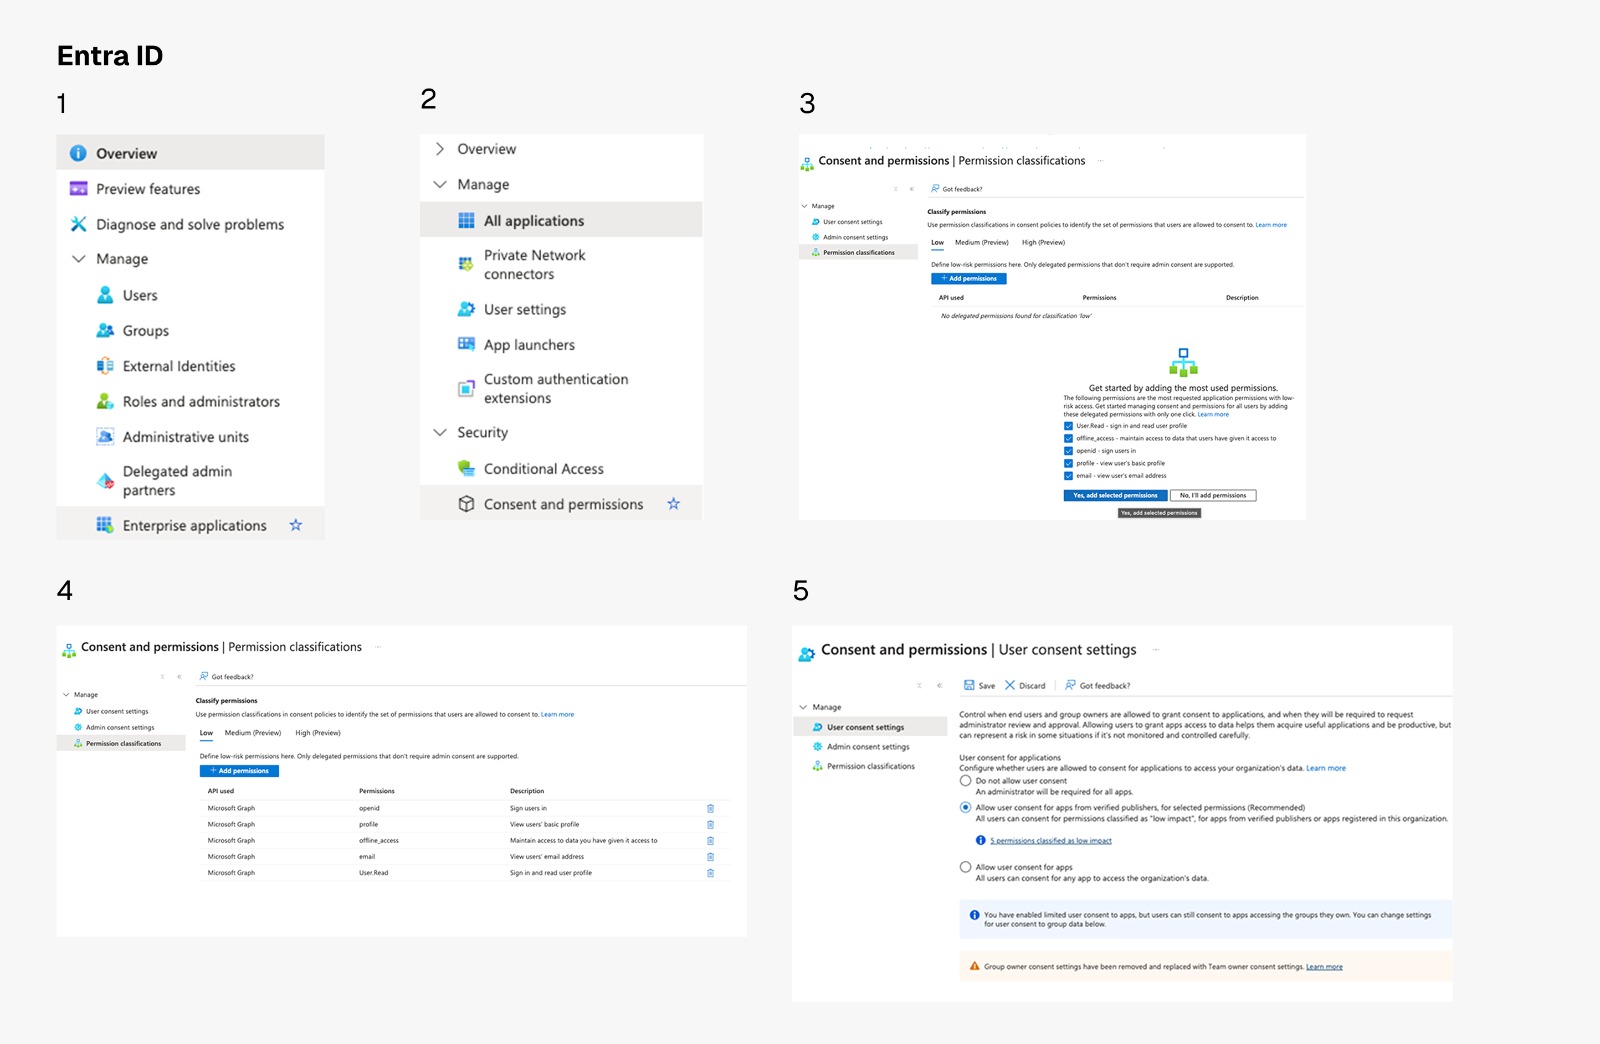
Task: Open Admin consent settings in User consent page sidebar
Action: point(868,746)
